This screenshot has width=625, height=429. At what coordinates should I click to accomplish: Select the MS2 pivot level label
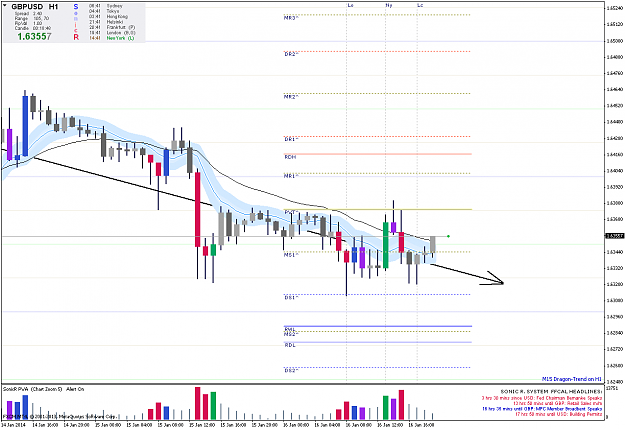coord(291,334)
